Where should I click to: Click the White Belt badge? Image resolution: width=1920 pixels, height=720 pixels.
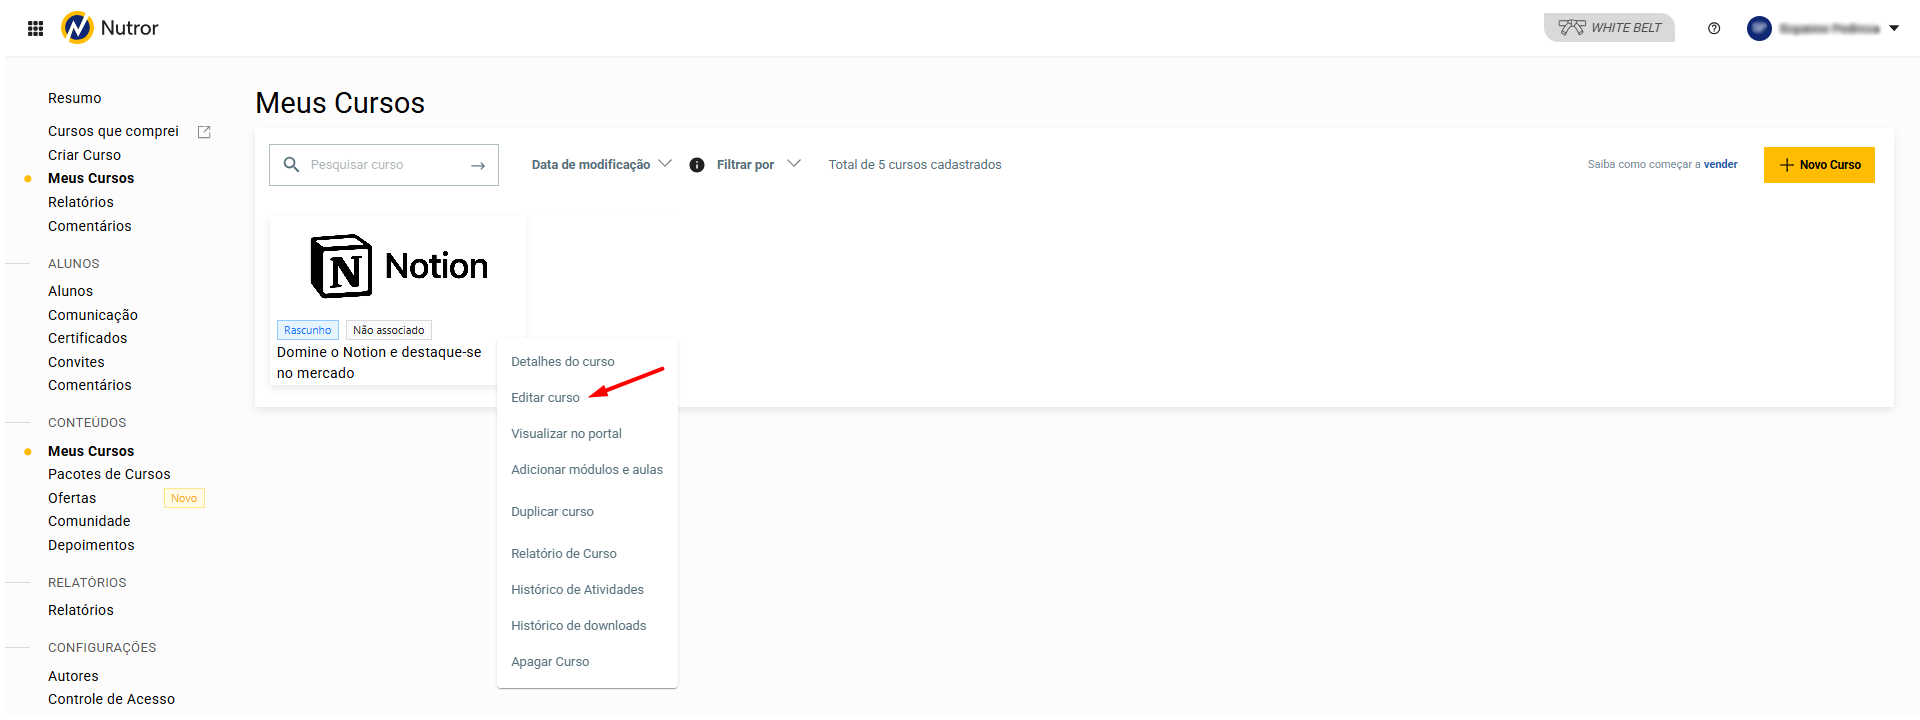1609,28
